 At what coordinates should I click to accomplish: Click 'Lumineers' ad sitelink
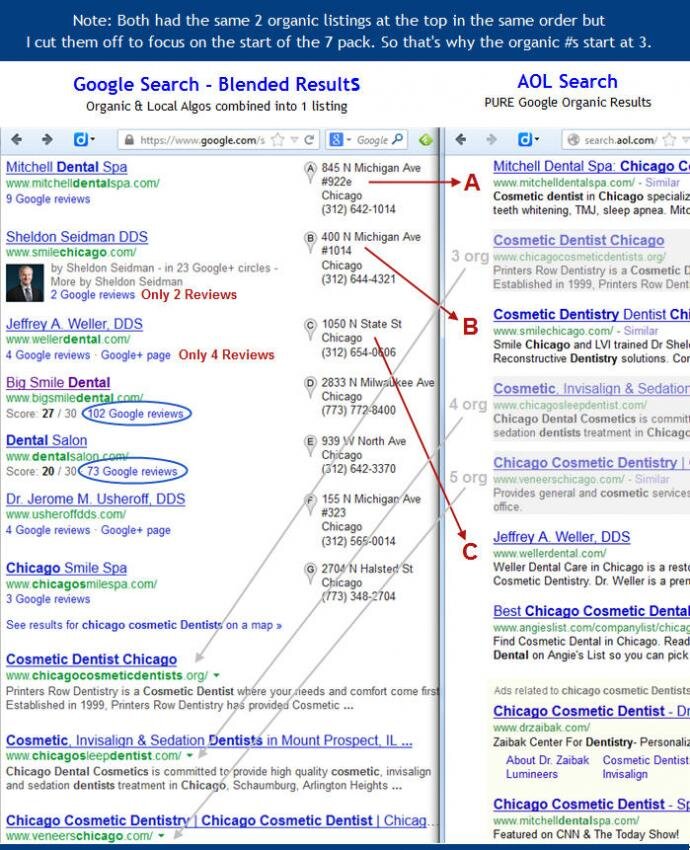click(532, 774)
